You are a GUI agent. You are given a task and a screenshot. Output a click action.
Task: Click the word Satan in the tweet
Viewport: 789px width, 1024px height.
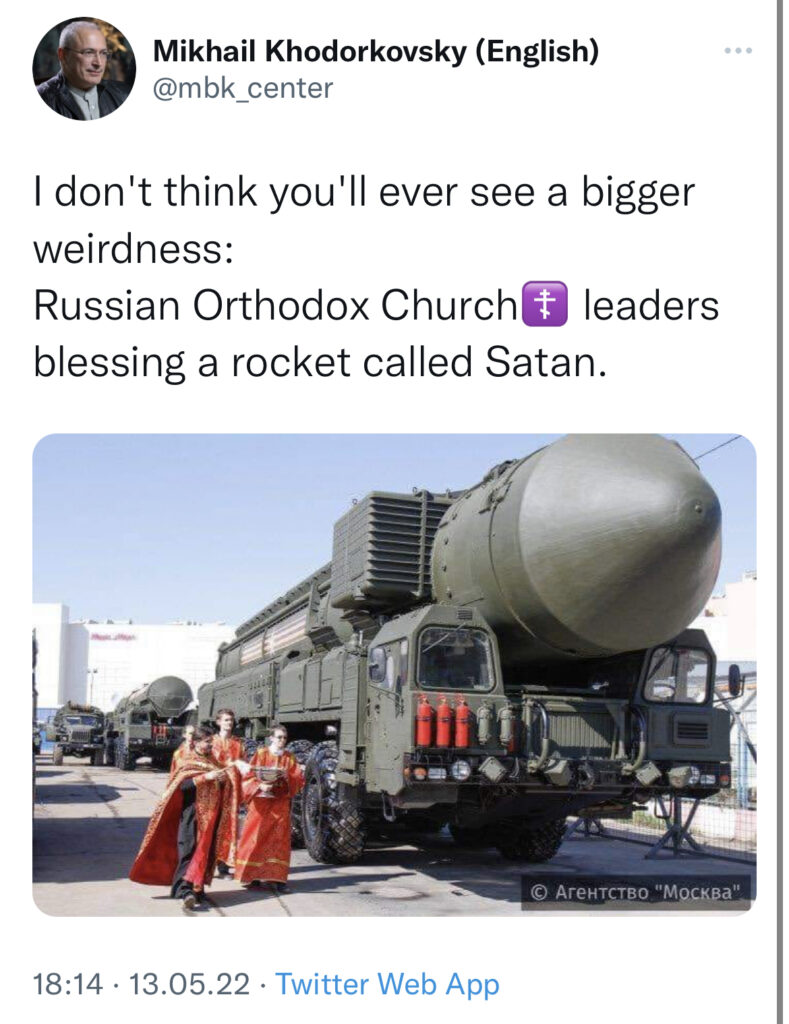(541, 362)
